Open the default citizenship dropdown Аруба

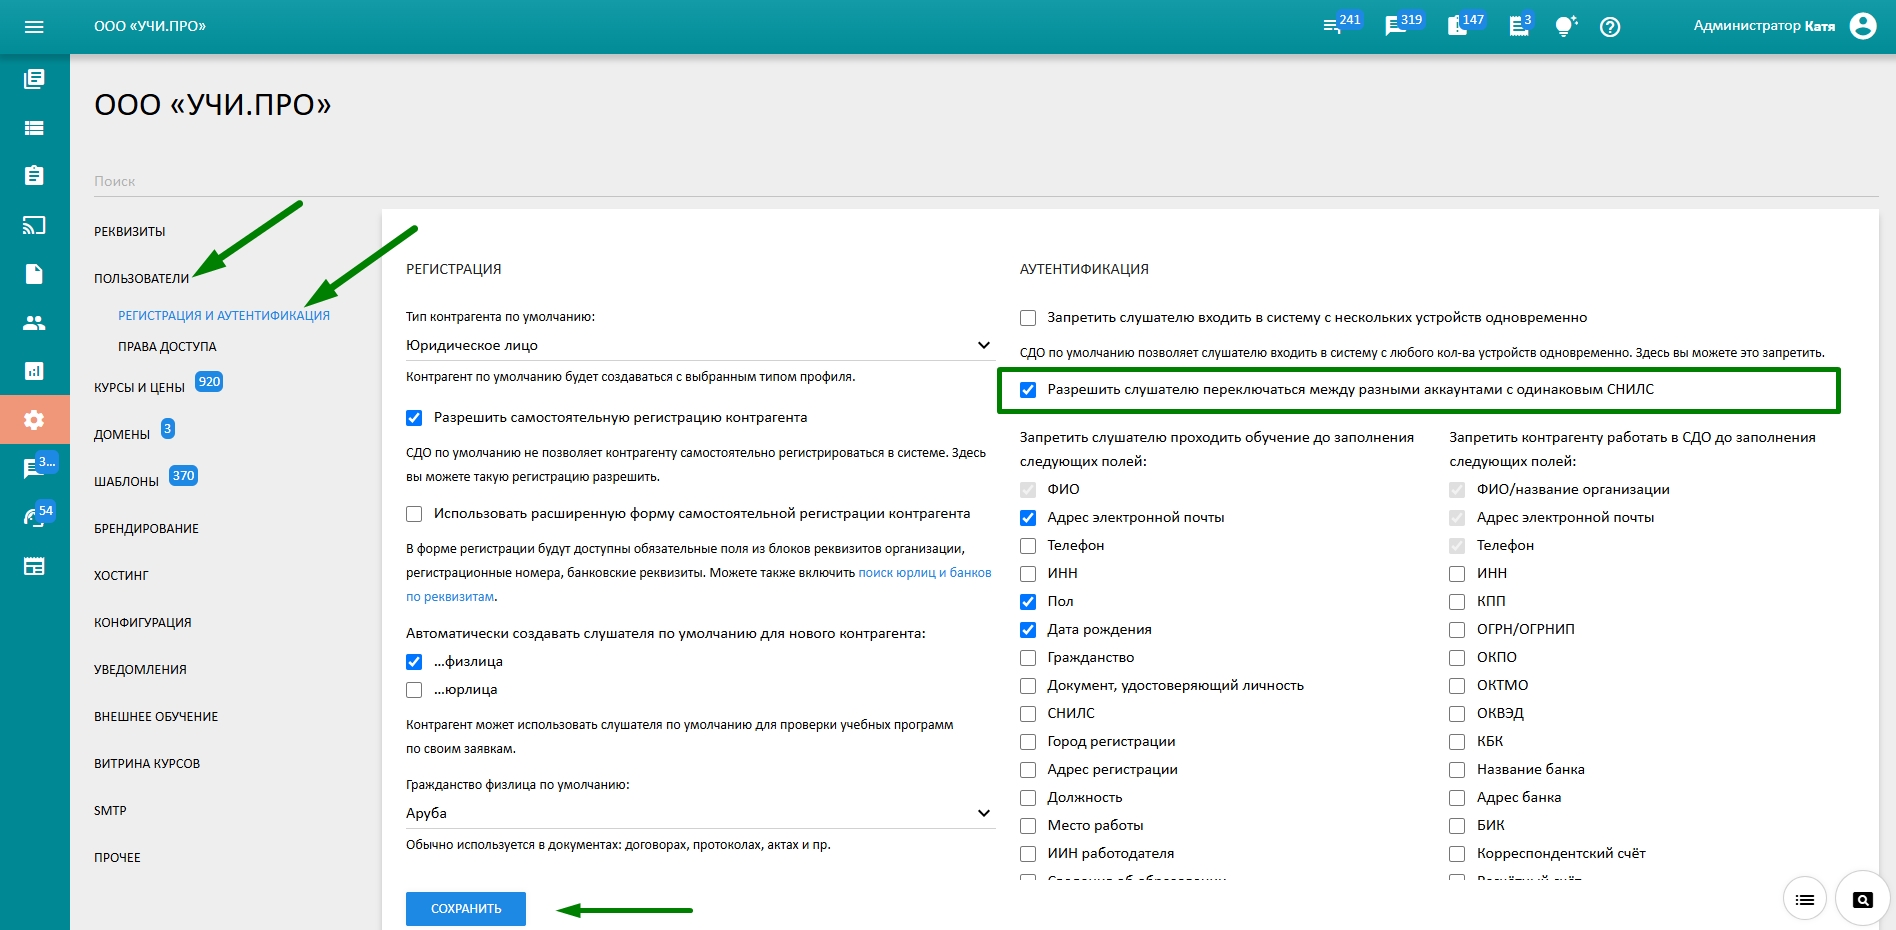[x=698, y=813]
